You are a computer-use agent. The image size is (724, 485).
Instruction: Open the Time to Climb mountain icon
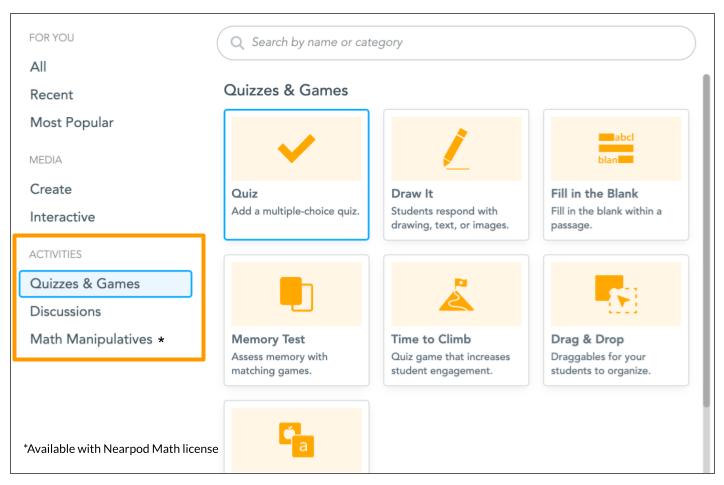click(x=456, y=294)
